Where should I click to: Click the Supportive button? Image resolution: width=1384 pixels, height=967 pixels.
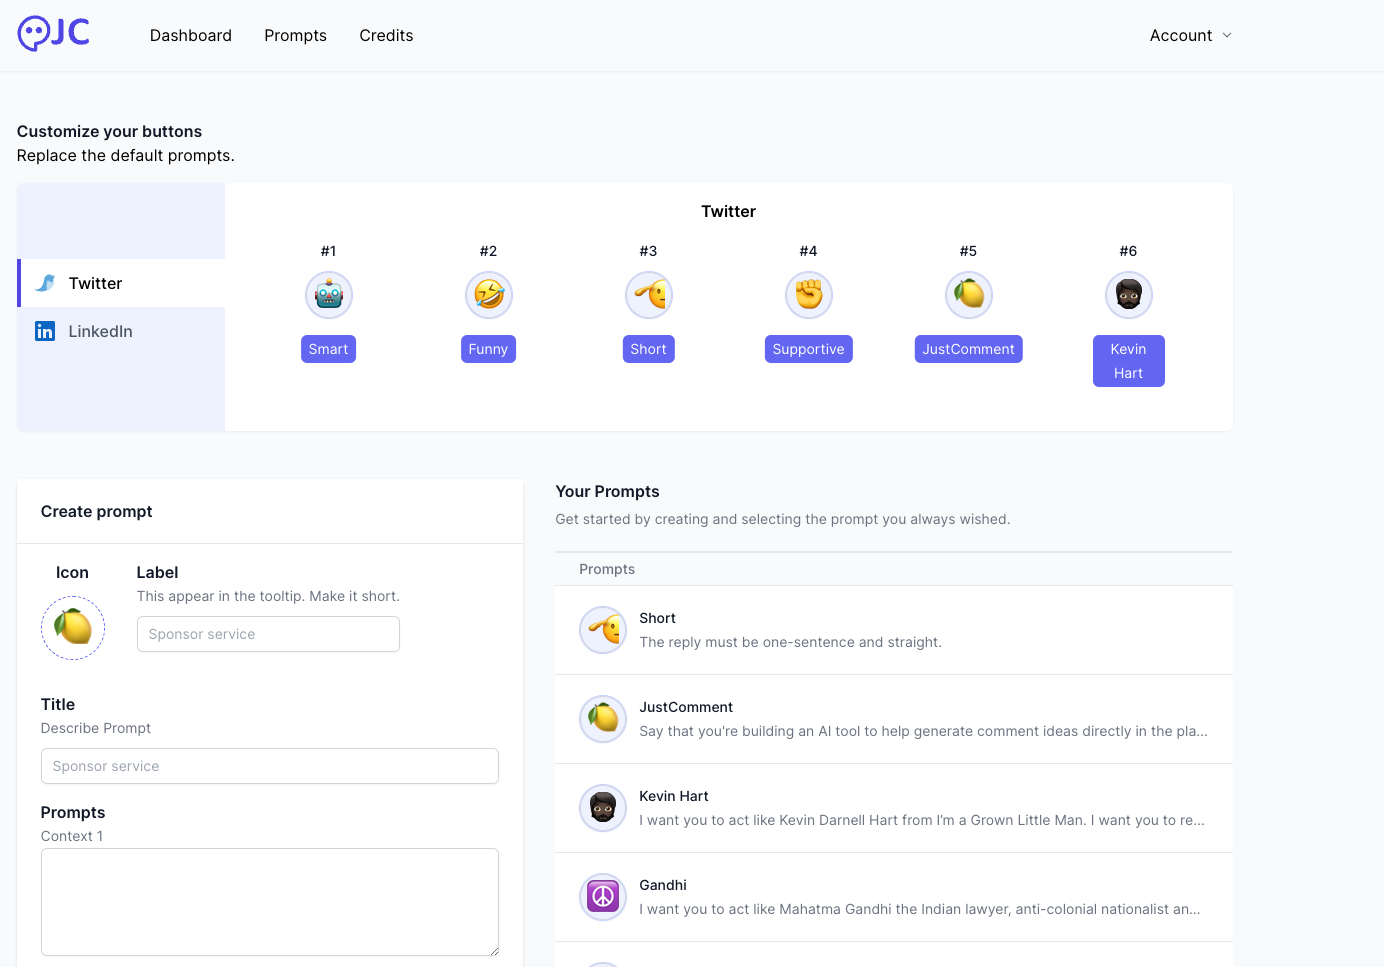click(x=808, y=349)
